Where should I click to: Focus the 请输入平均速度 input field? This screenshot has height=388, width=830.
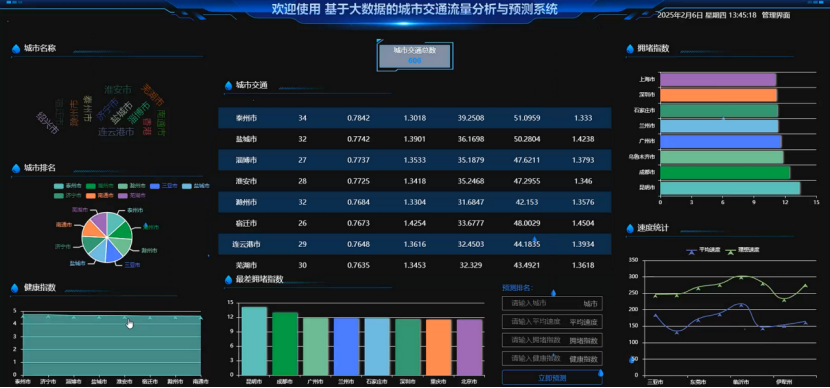pyautogui.click(x=552, y=322)
